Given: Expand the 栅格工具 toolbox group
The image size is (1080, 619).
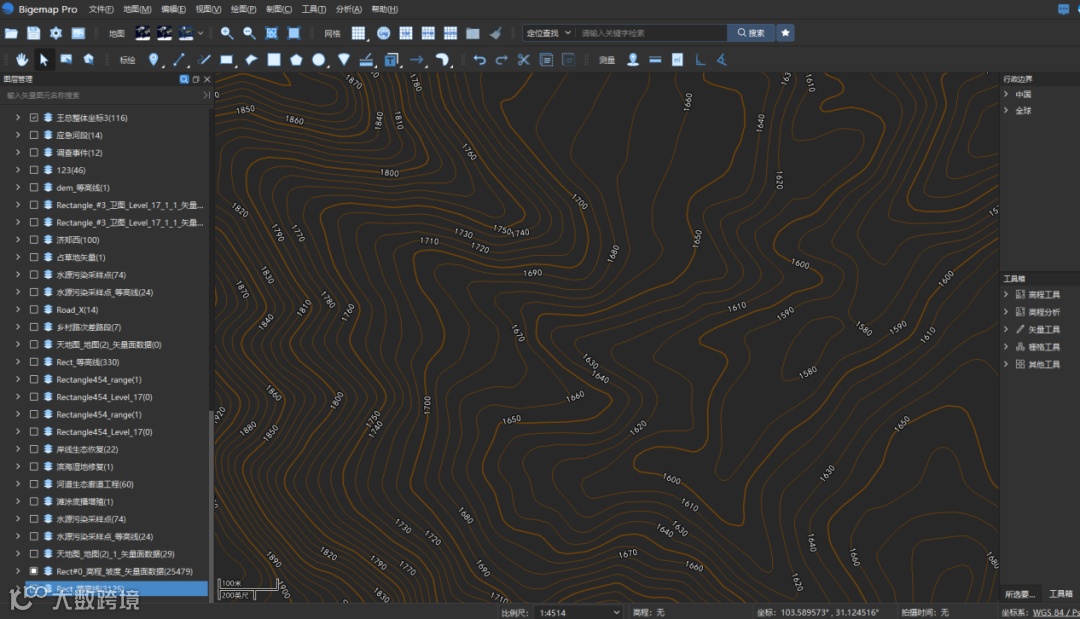Looking at the screenshot, I should (1006, 346).
